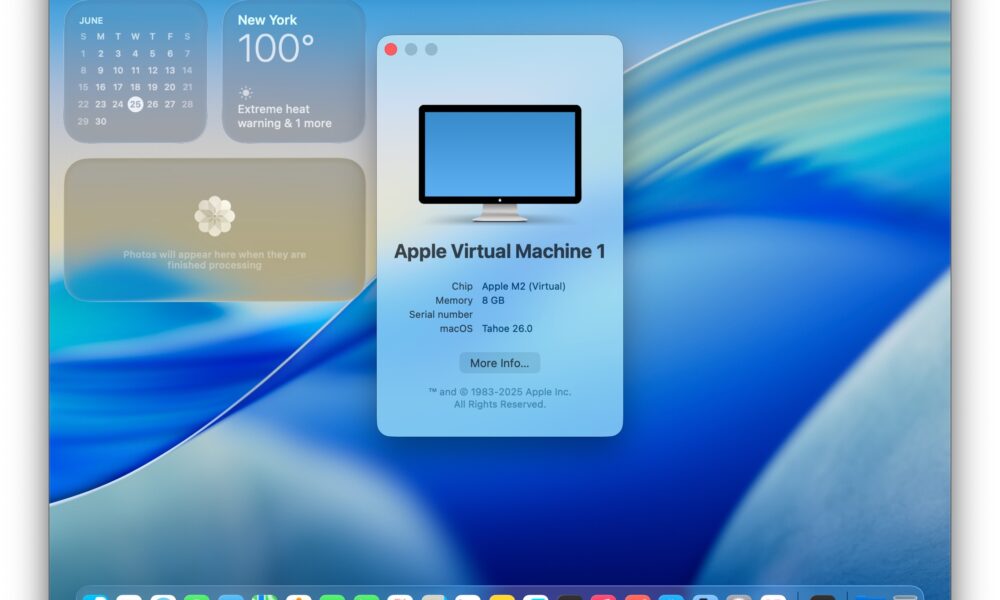
Task: Click the New York city name in Weather
Action: coord(267,20)
